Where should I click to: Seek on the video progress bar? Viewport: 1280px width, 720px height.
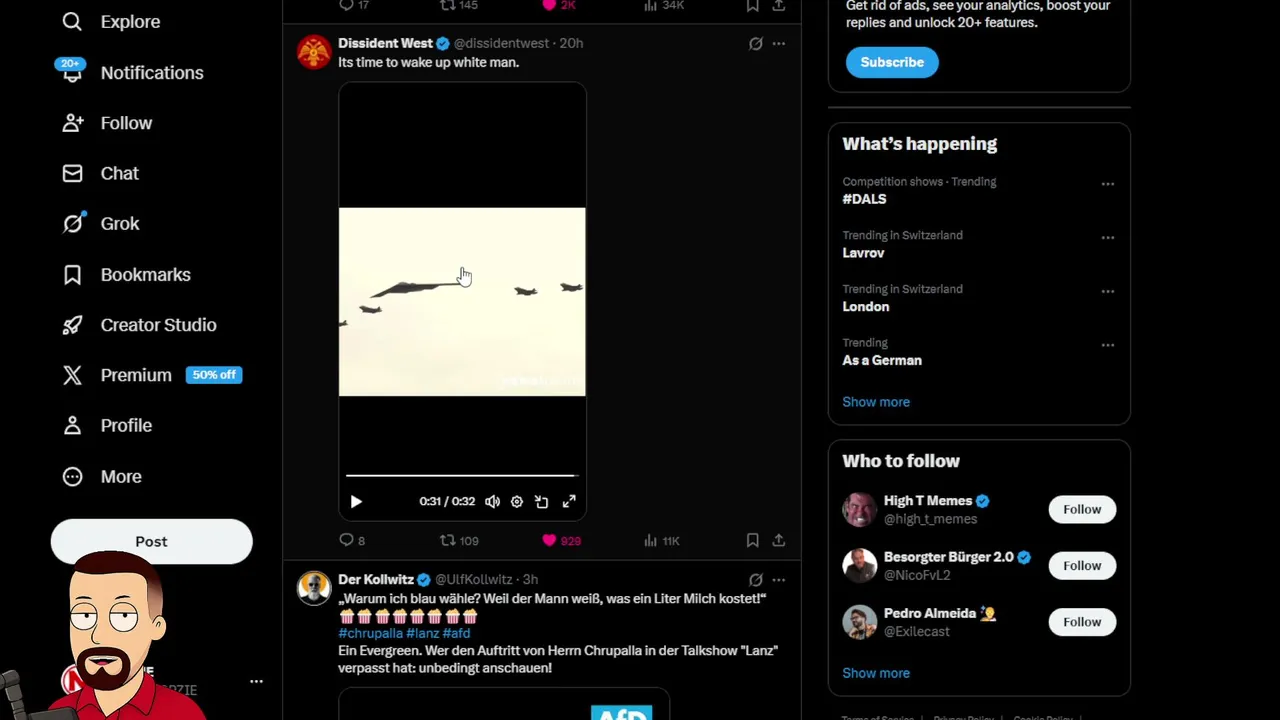click(461, 476)
